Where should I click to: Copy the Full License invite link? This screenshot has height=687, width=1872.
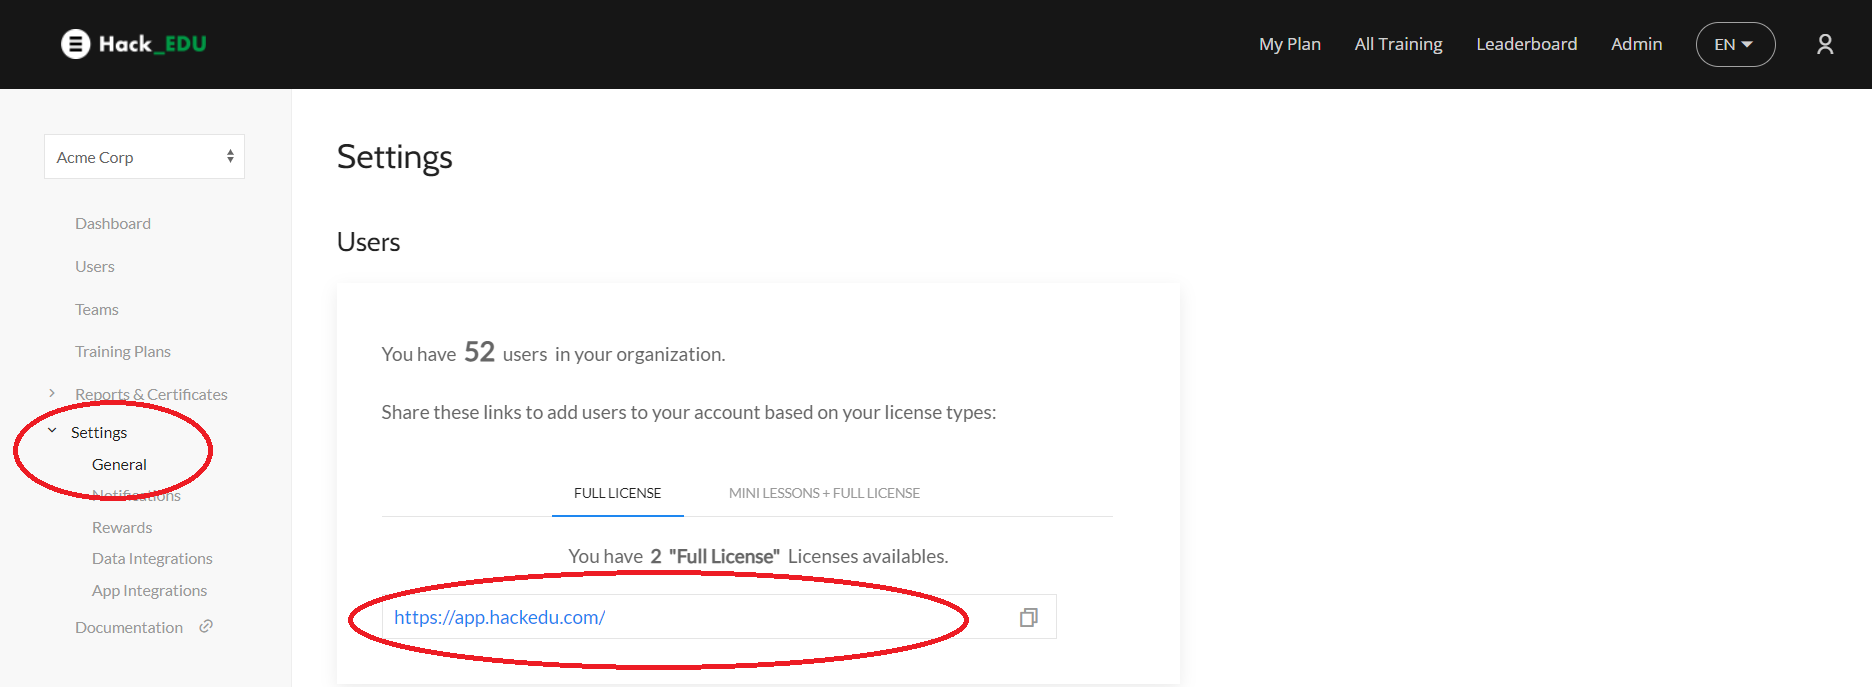tap(1028, 618)
